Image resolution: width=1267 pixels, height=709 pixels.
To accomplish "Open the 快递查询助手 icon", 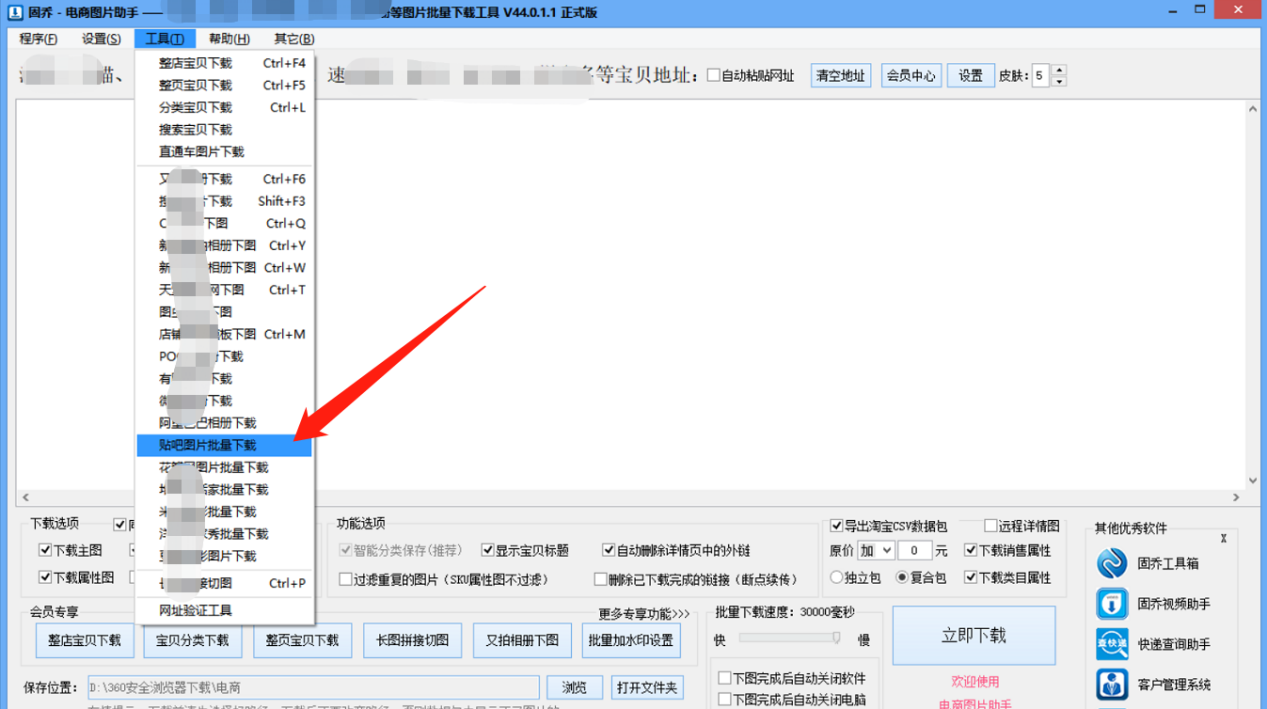I will (x=1112, y=644).
